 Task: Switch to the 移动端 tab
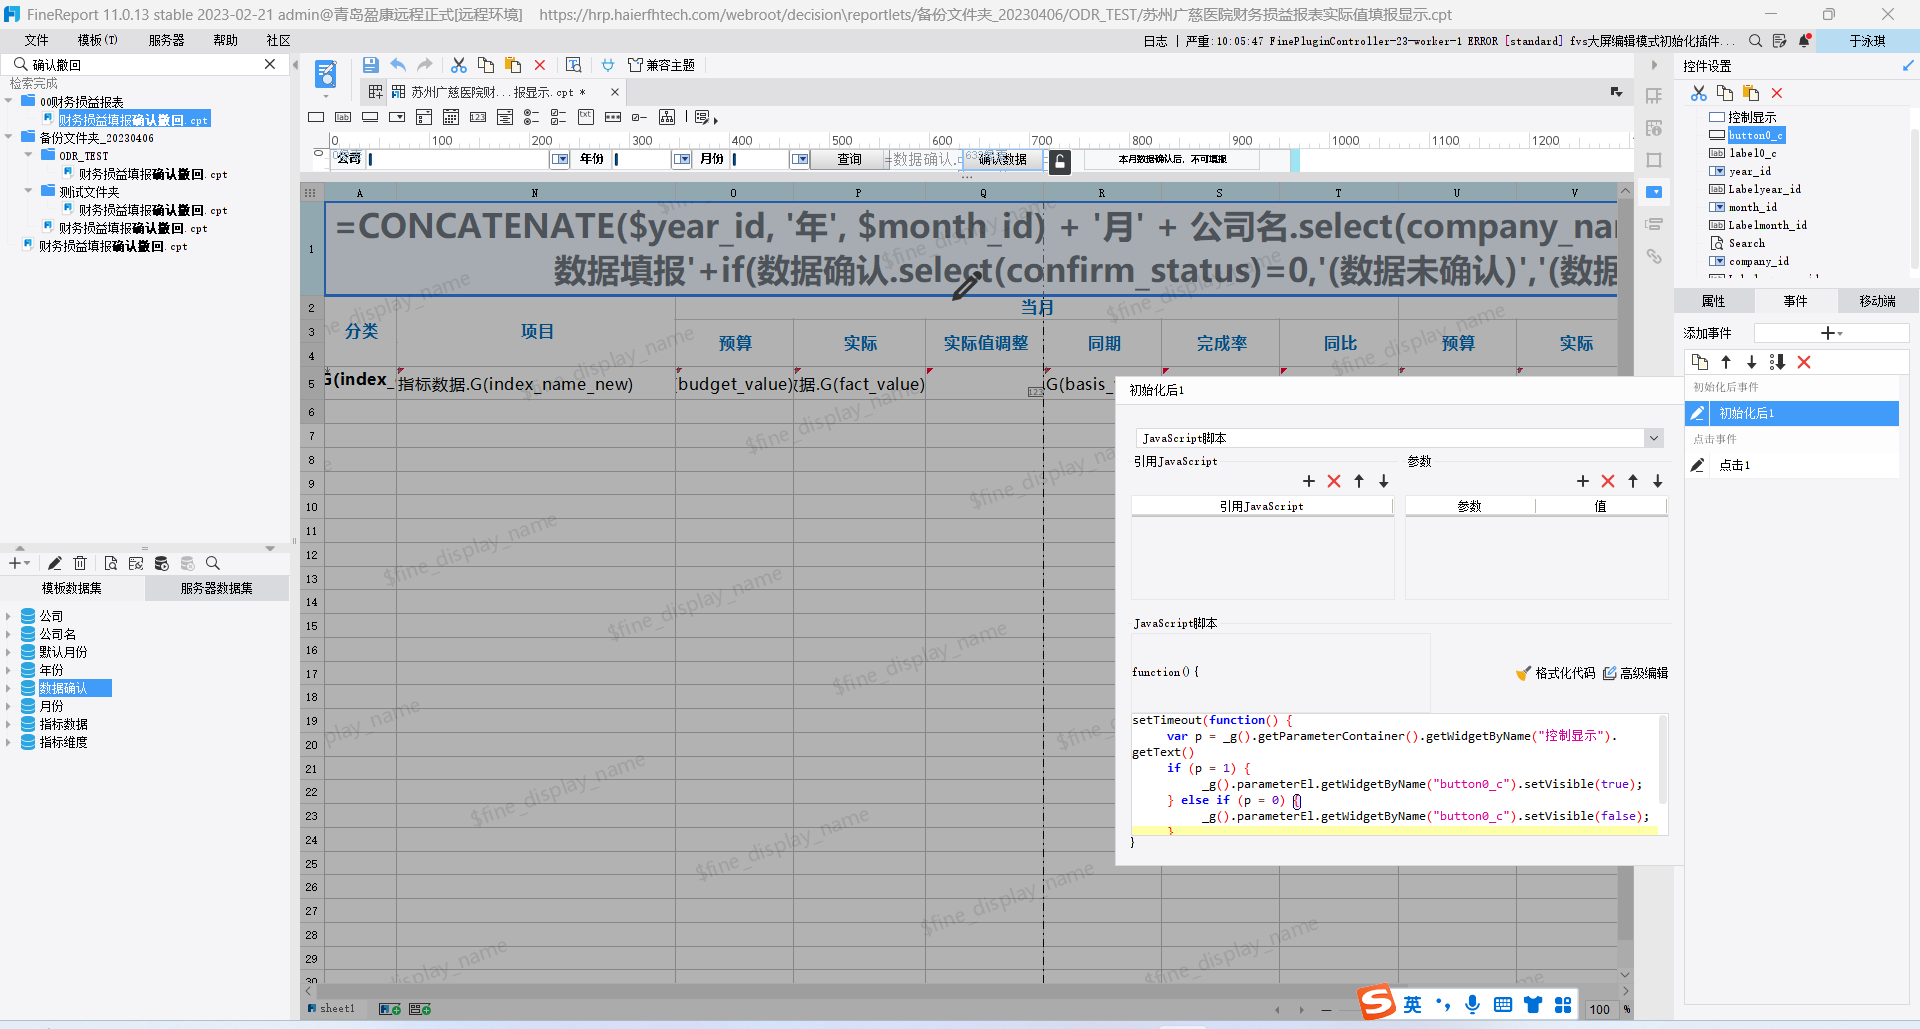point(1877,301)
